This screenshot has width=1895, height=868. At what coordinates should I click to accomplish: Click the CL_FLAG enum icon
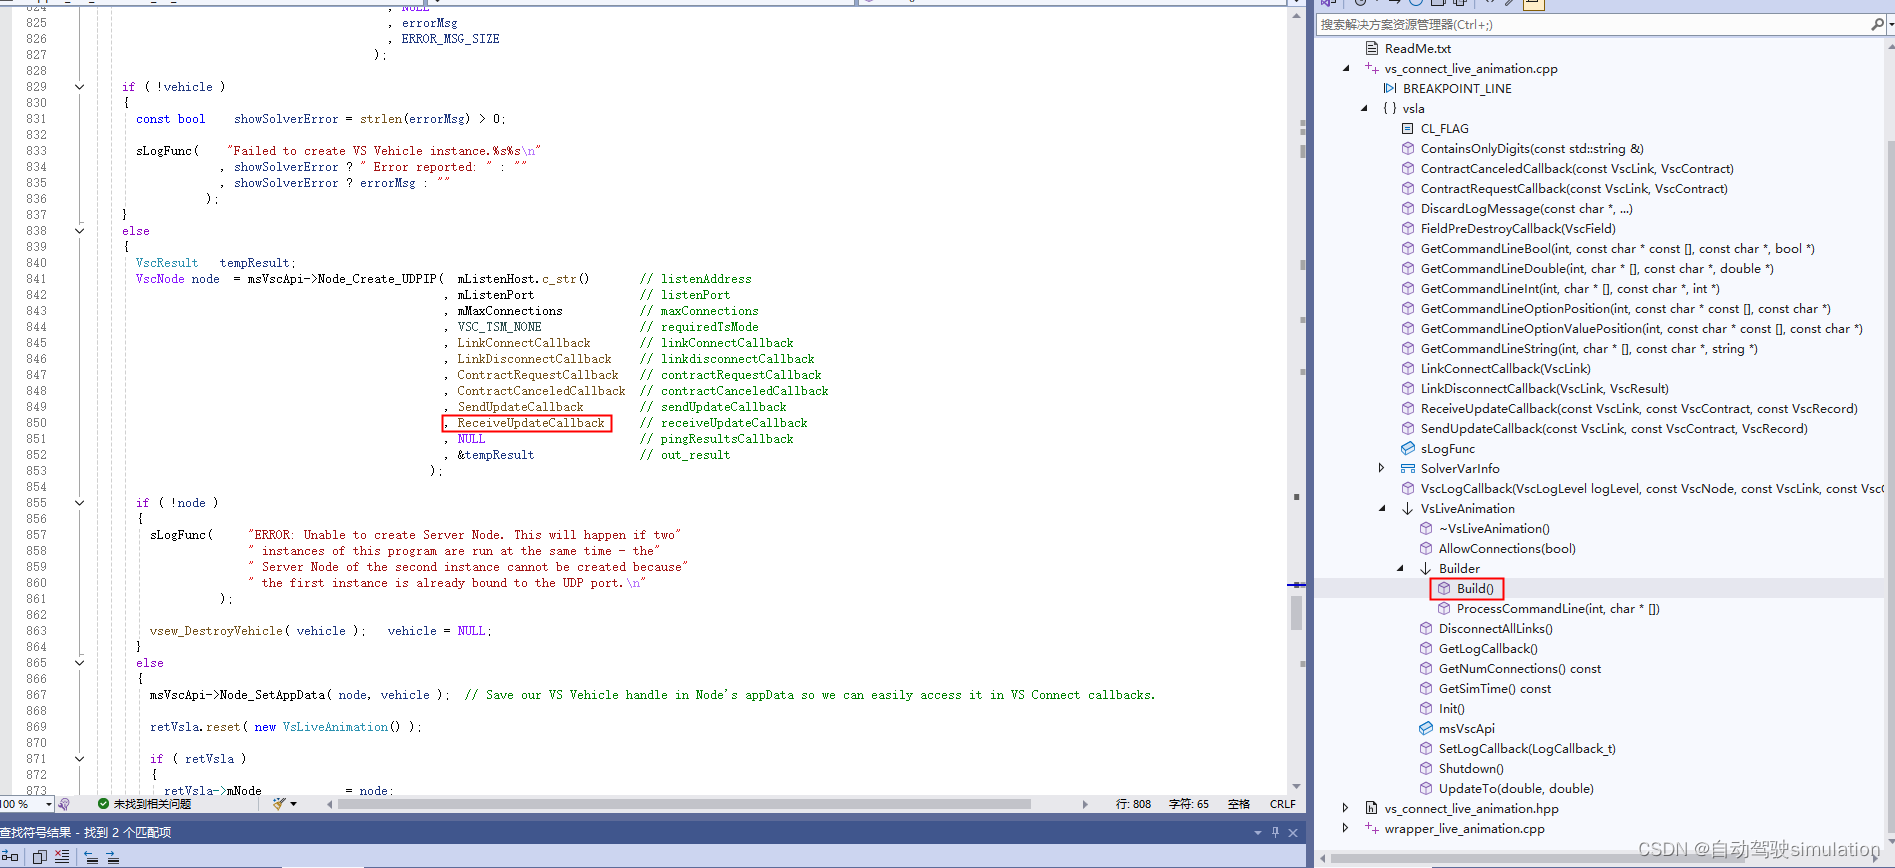point(1408,128)
